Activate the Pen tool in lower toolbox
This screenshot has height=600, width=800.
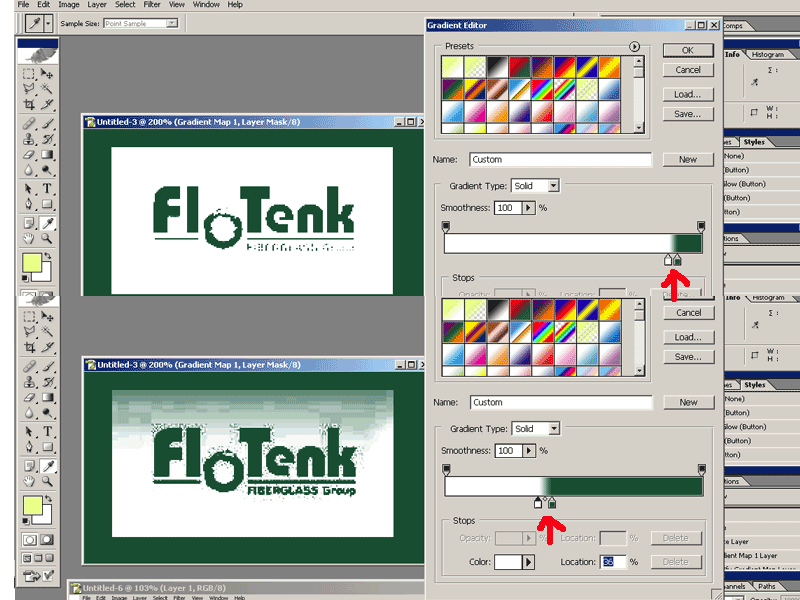coord(30,447)
